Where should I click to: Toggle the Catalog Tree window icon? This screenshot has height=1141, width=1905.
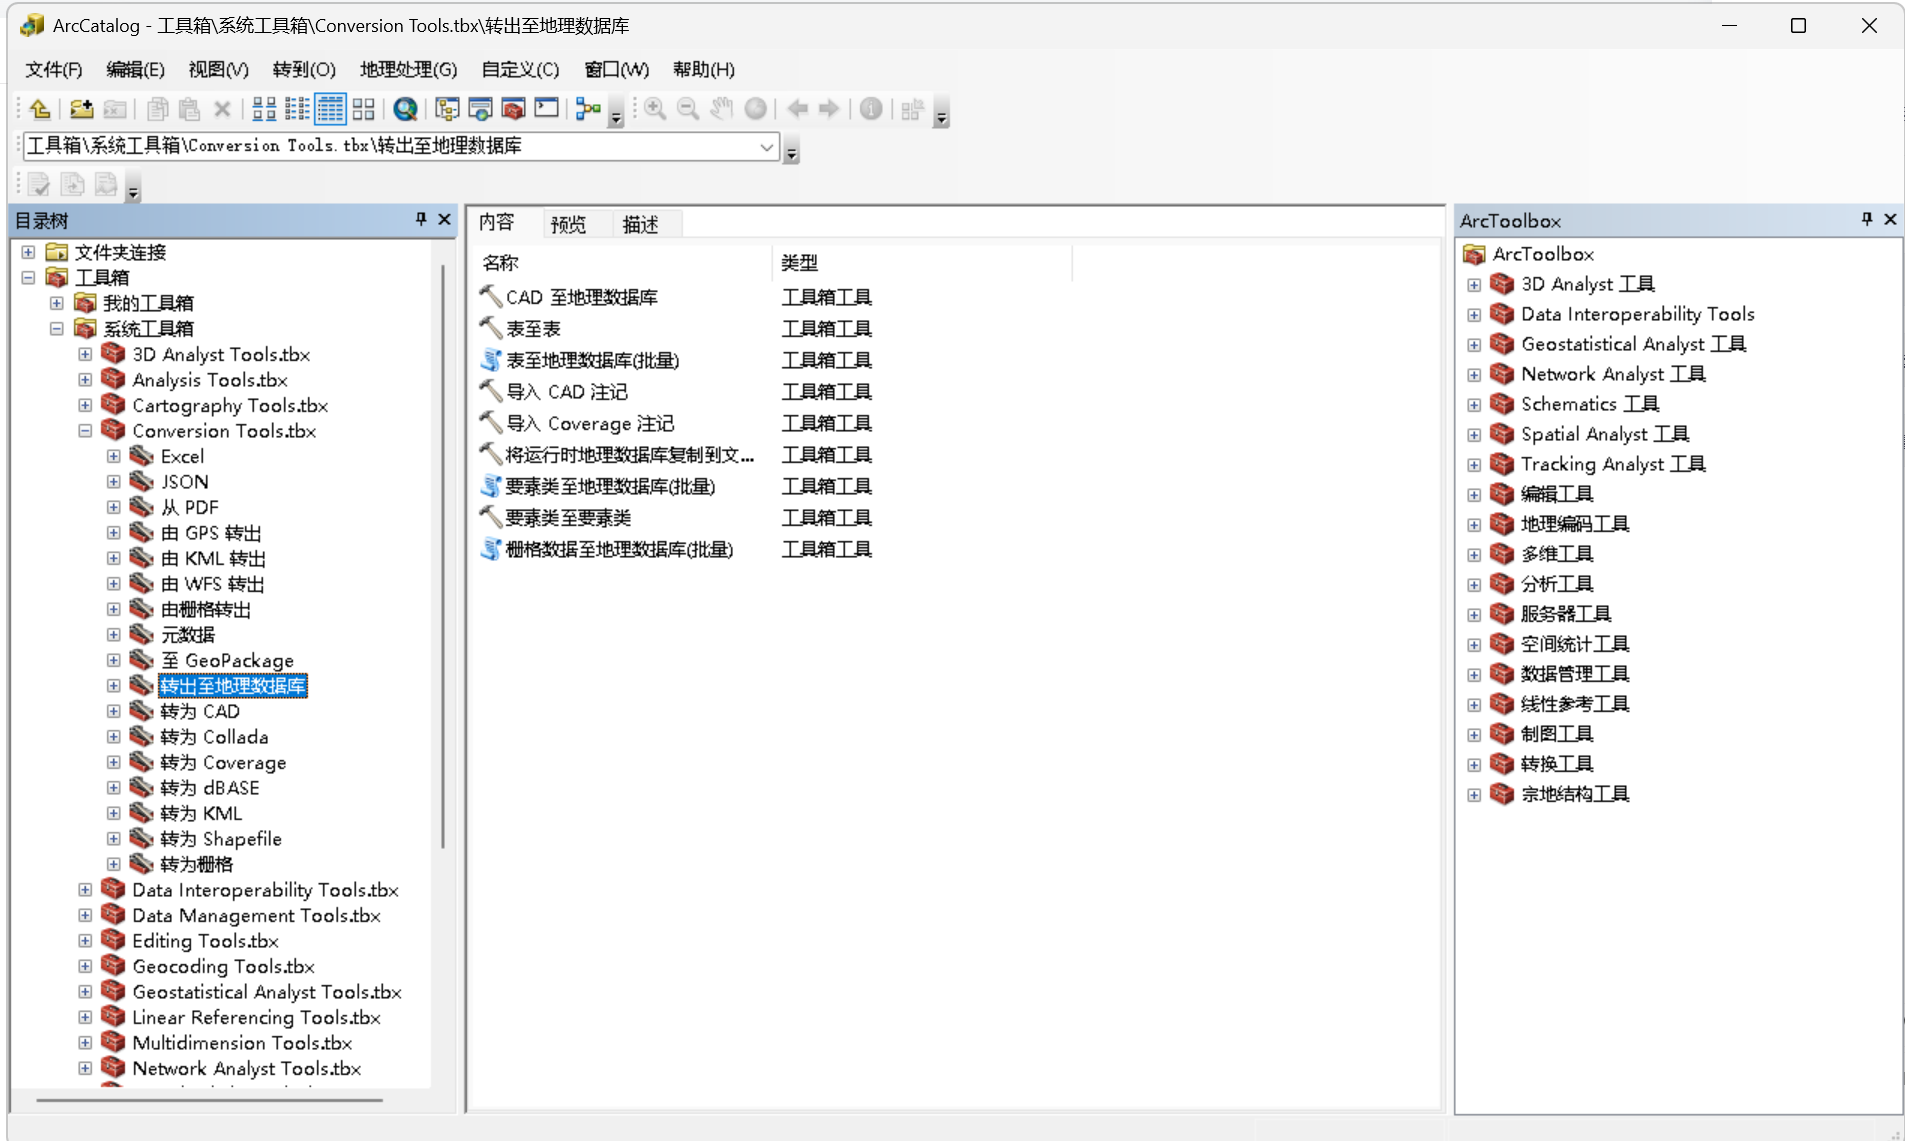pos(447,109)
